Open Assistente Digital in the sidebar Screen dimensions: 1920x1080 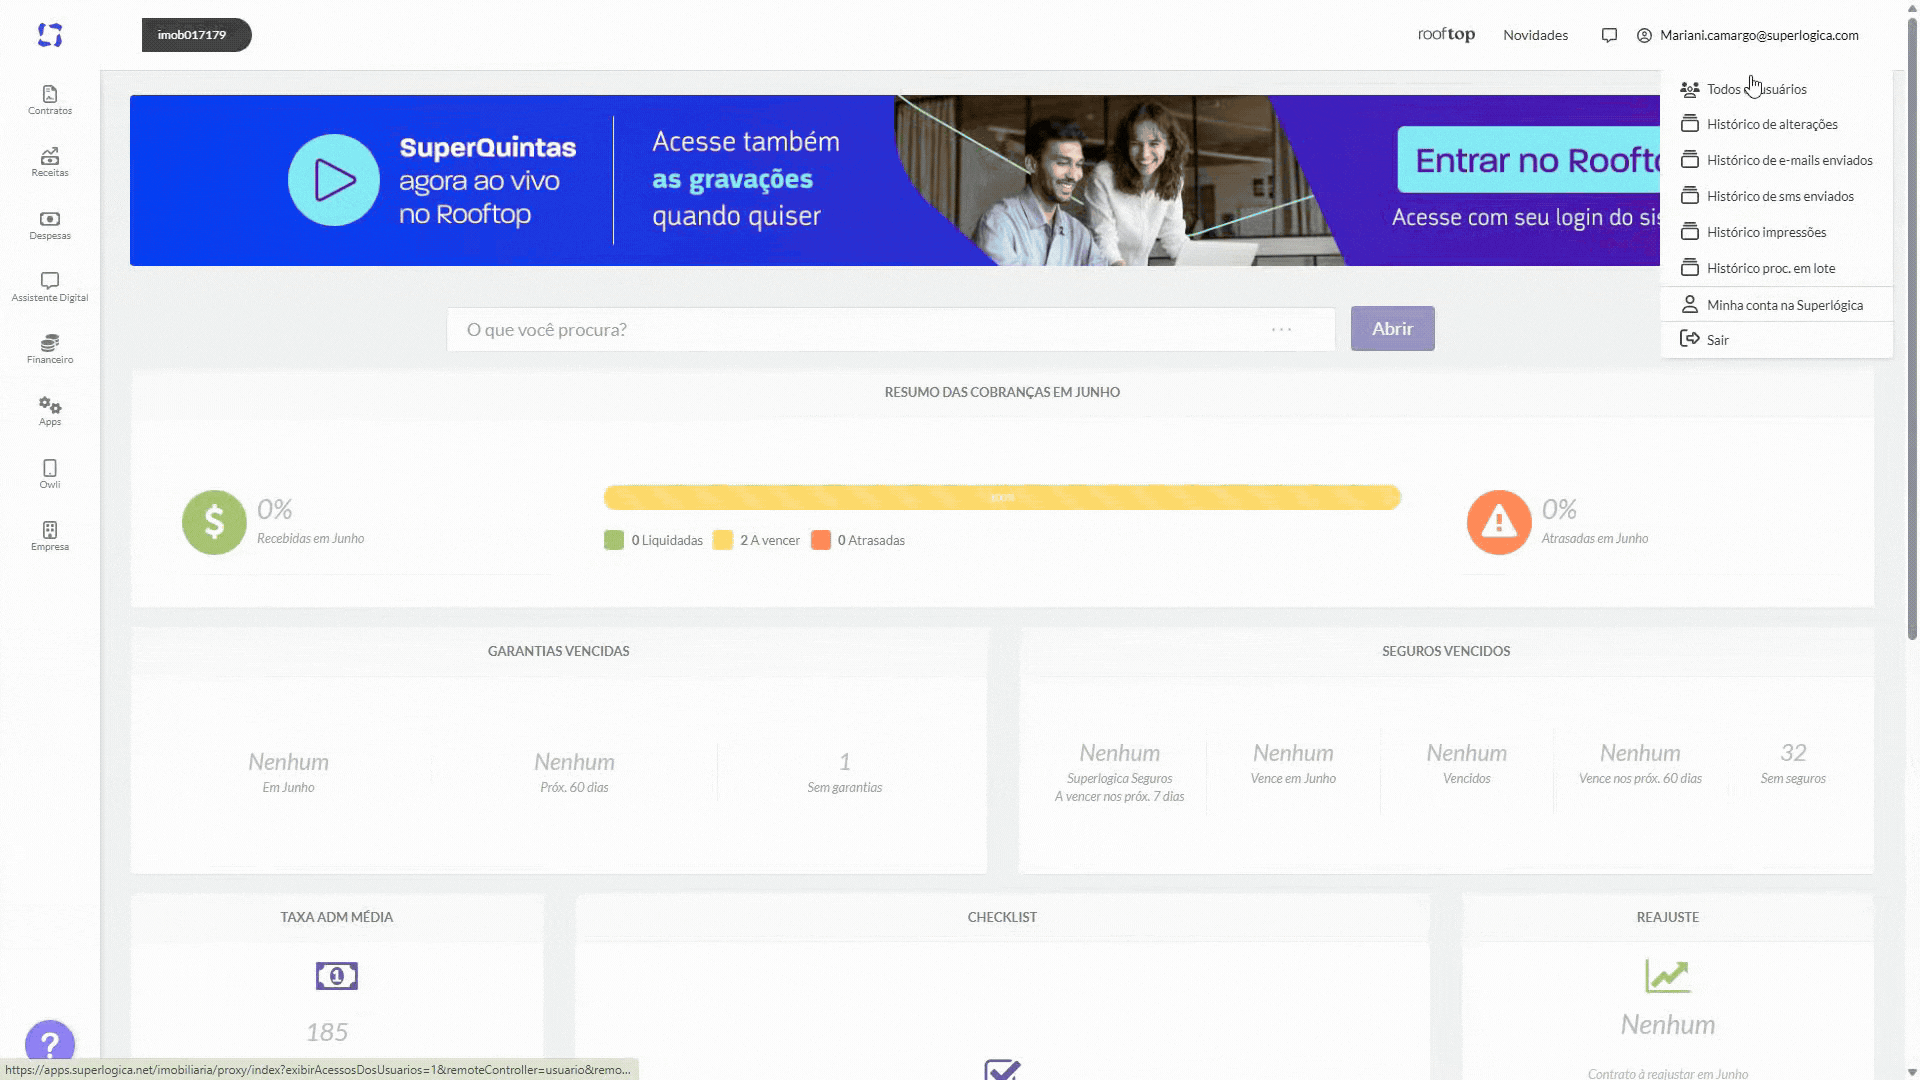[50, 287]
